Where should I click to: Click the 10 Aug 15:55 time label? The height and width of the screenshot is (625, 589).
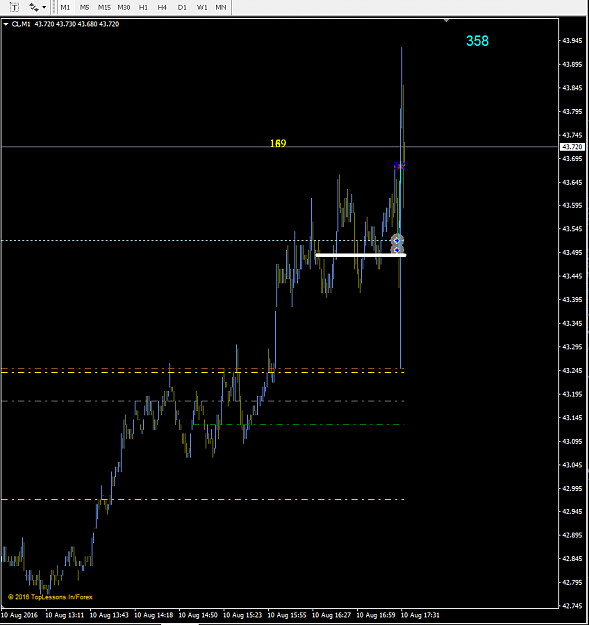click(x=287, y=615)
